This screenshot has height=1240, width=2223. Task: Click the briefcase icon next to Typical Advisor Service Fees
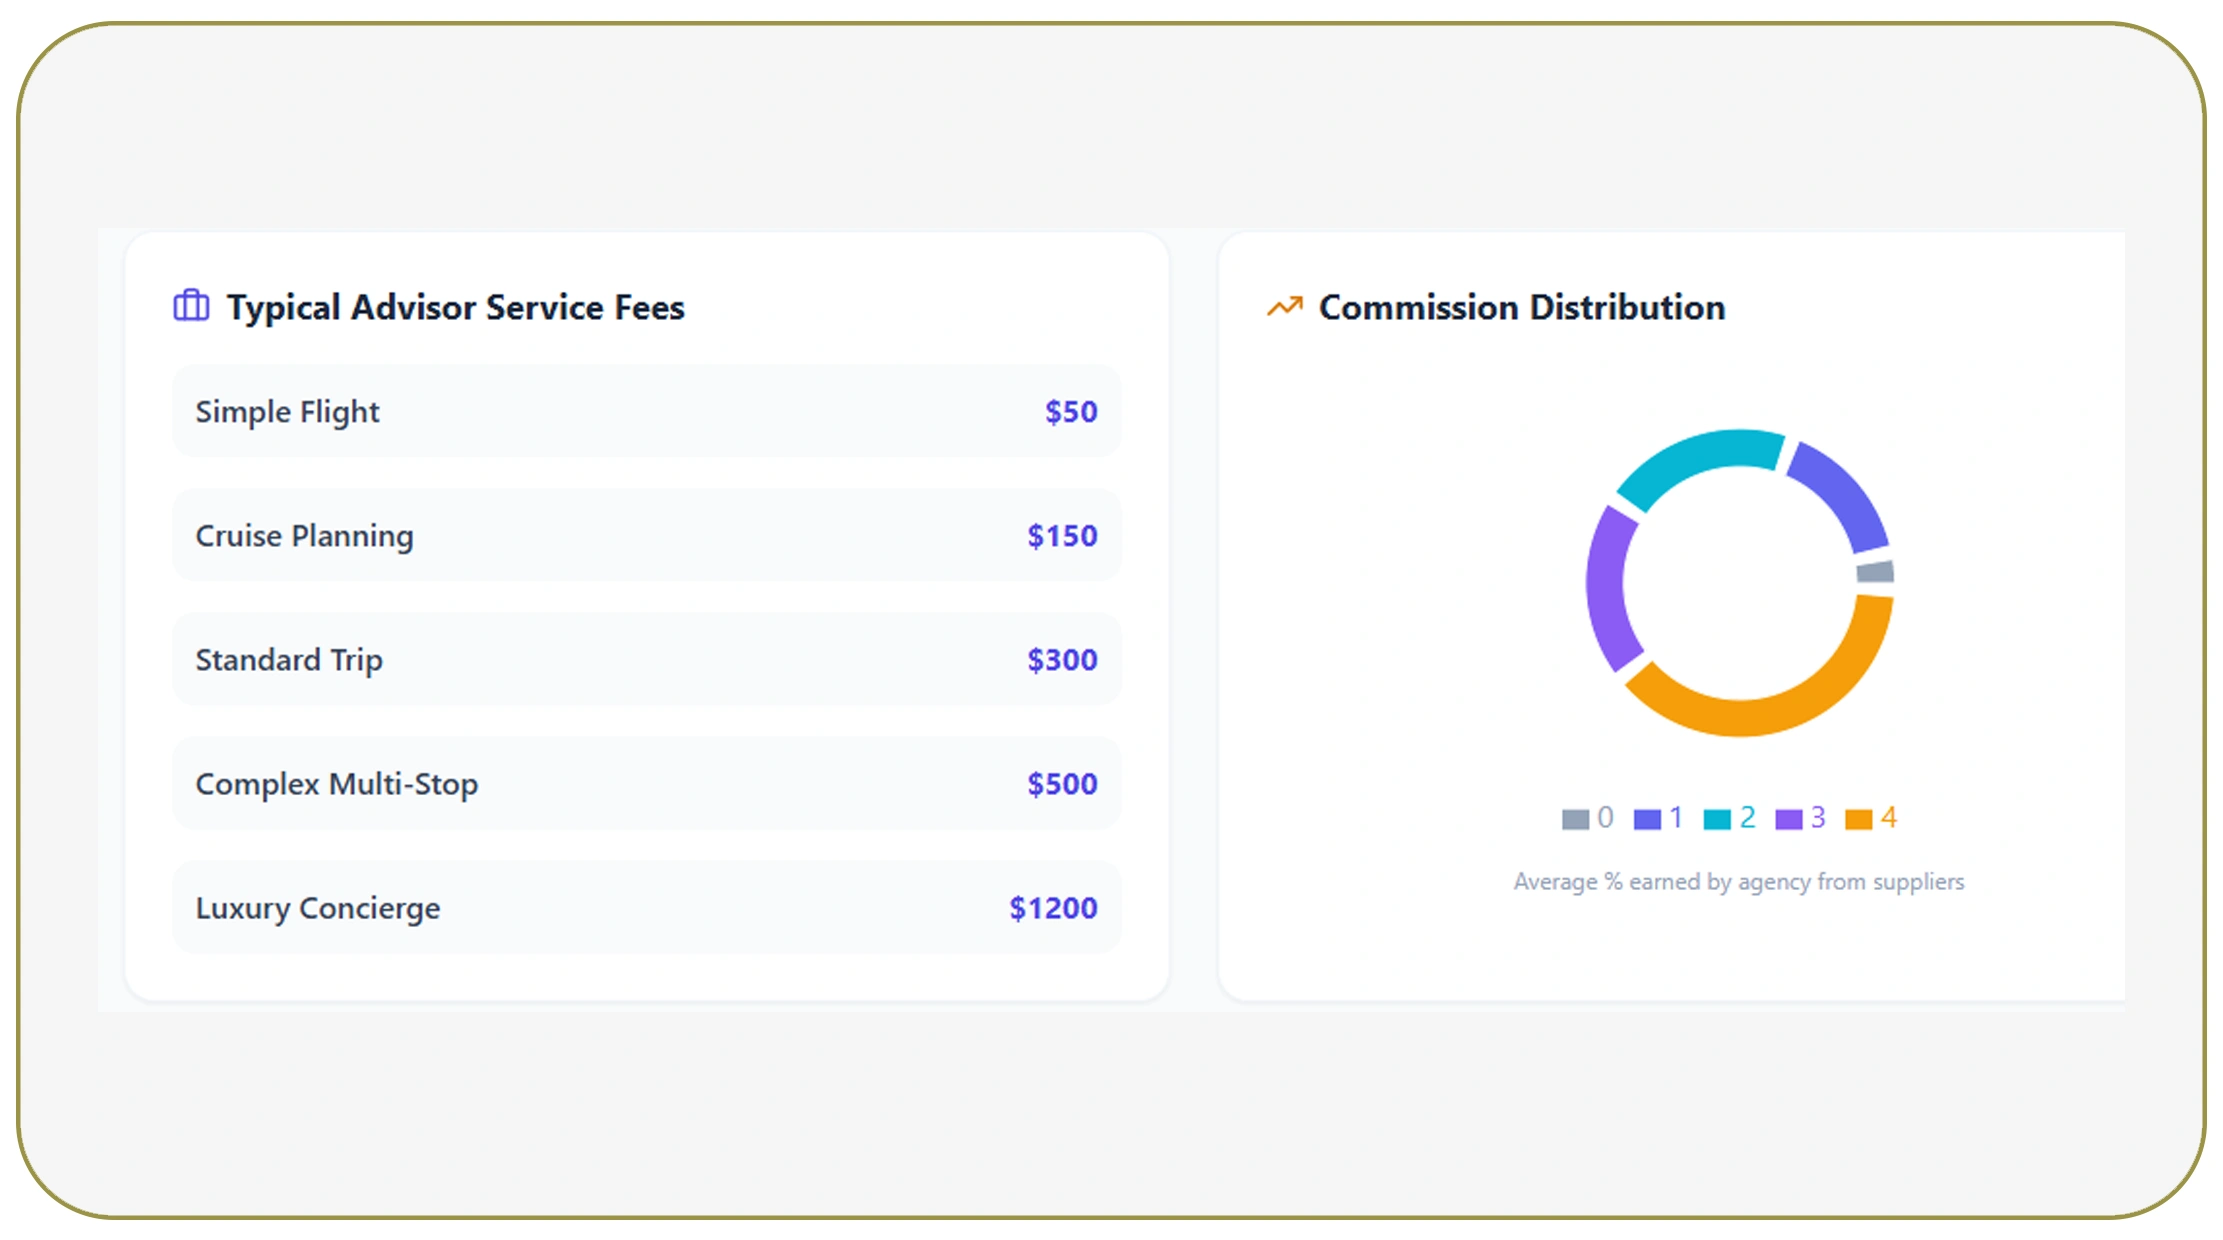click(x=191, y=306)
